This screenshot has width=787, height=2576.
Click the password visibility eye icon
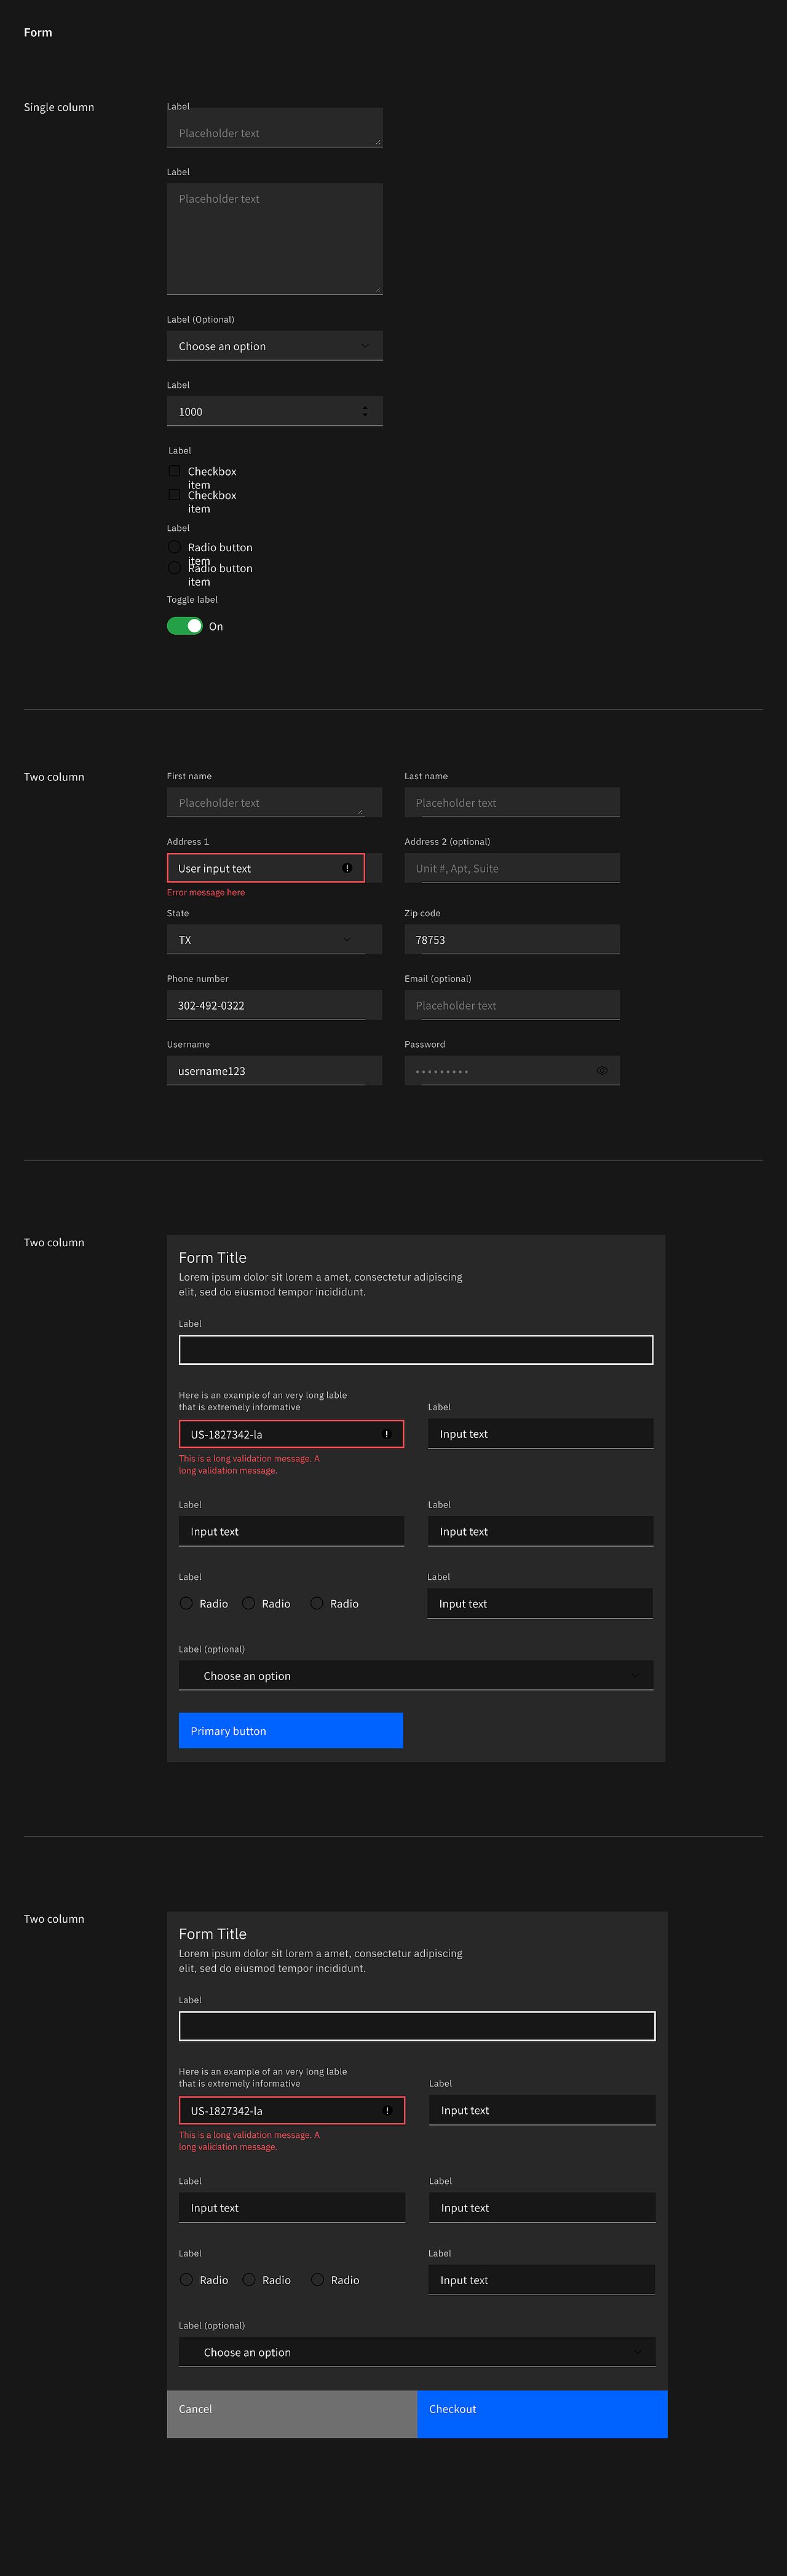click(602, 1070)
